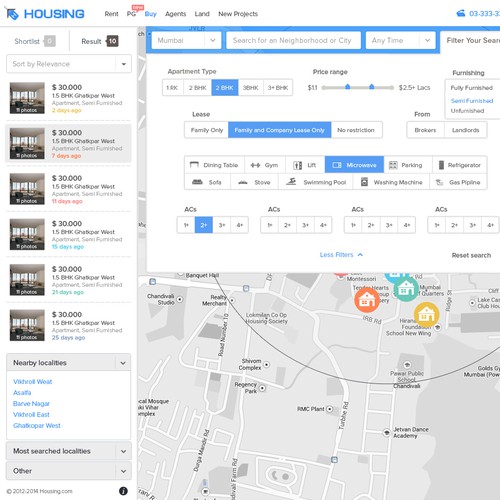Click the phone icon beside the number

[x=461, y=14]
